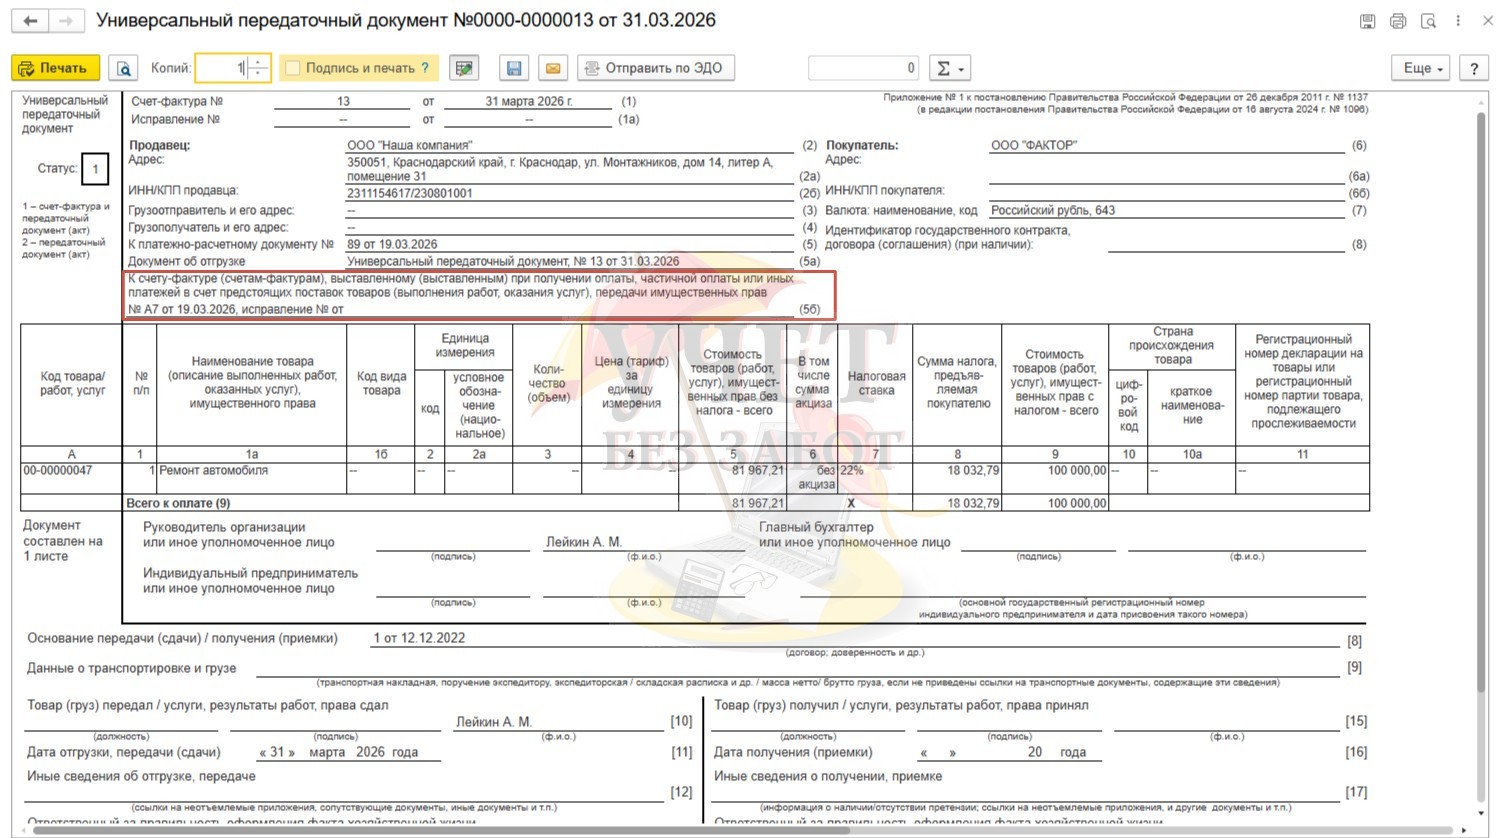Click the back navigation arrow
1504x838 pixels.
[x=30, y=21]
